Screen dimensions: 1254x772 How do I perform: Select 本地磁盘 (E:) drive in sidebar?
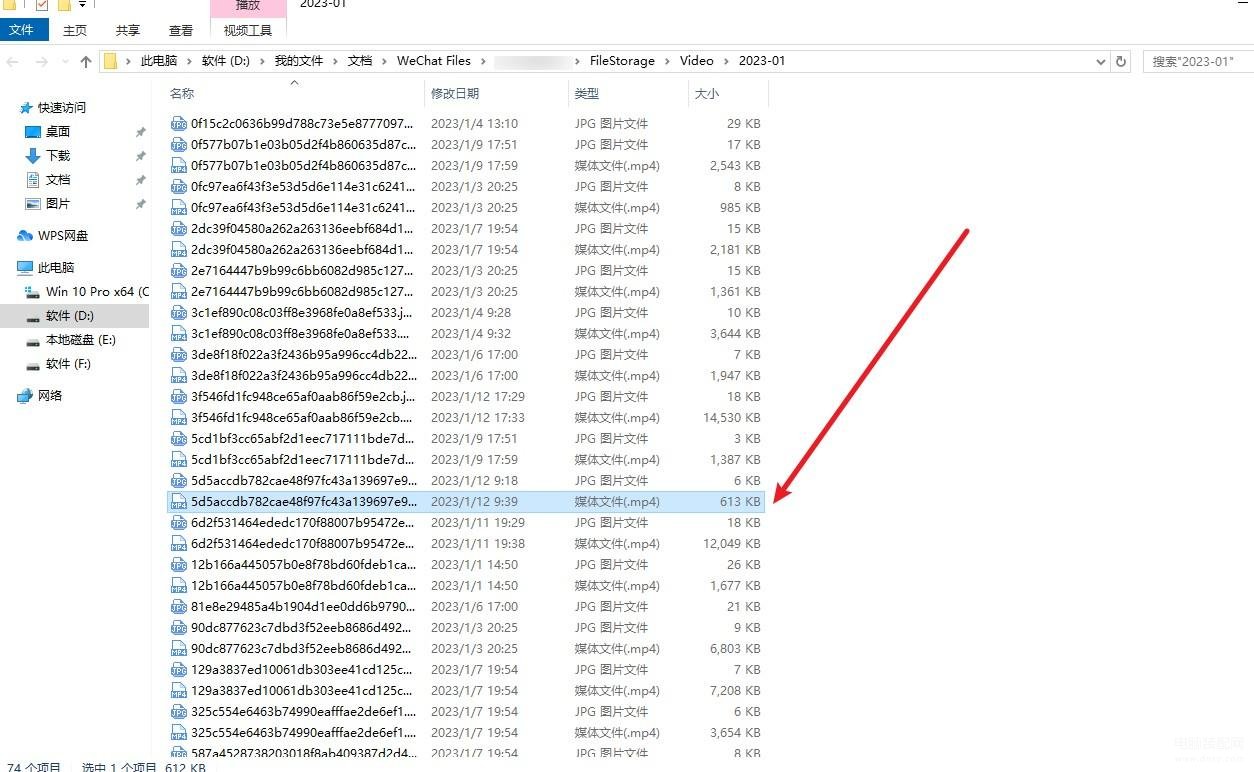pyautogui.click(x=80, y=340)
